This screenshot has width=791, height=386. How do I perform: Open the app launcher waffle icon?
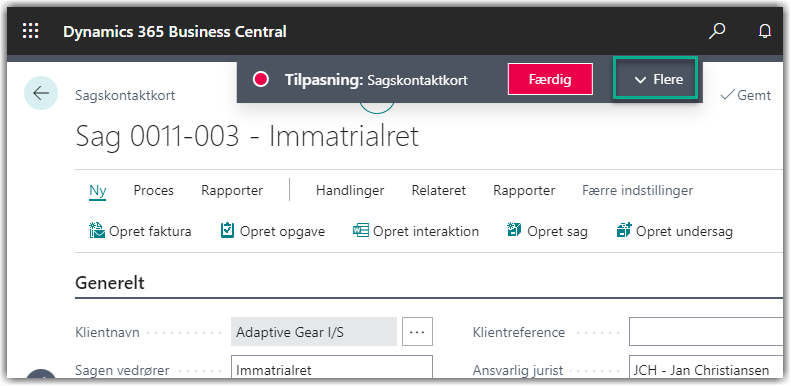pos(31,31)
